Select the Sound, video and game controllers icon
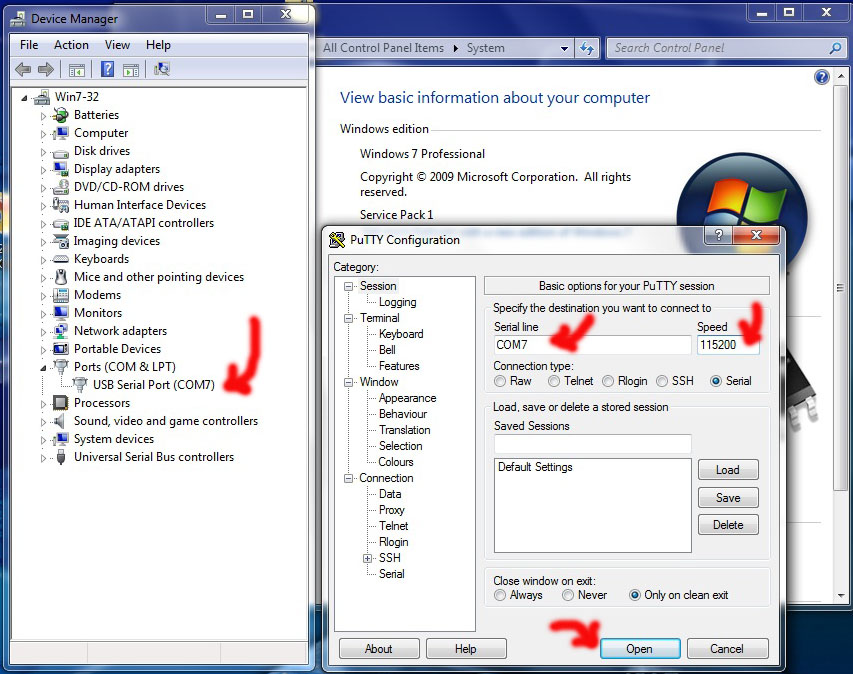Screen dimensions: 853x674 pos(59,421)
